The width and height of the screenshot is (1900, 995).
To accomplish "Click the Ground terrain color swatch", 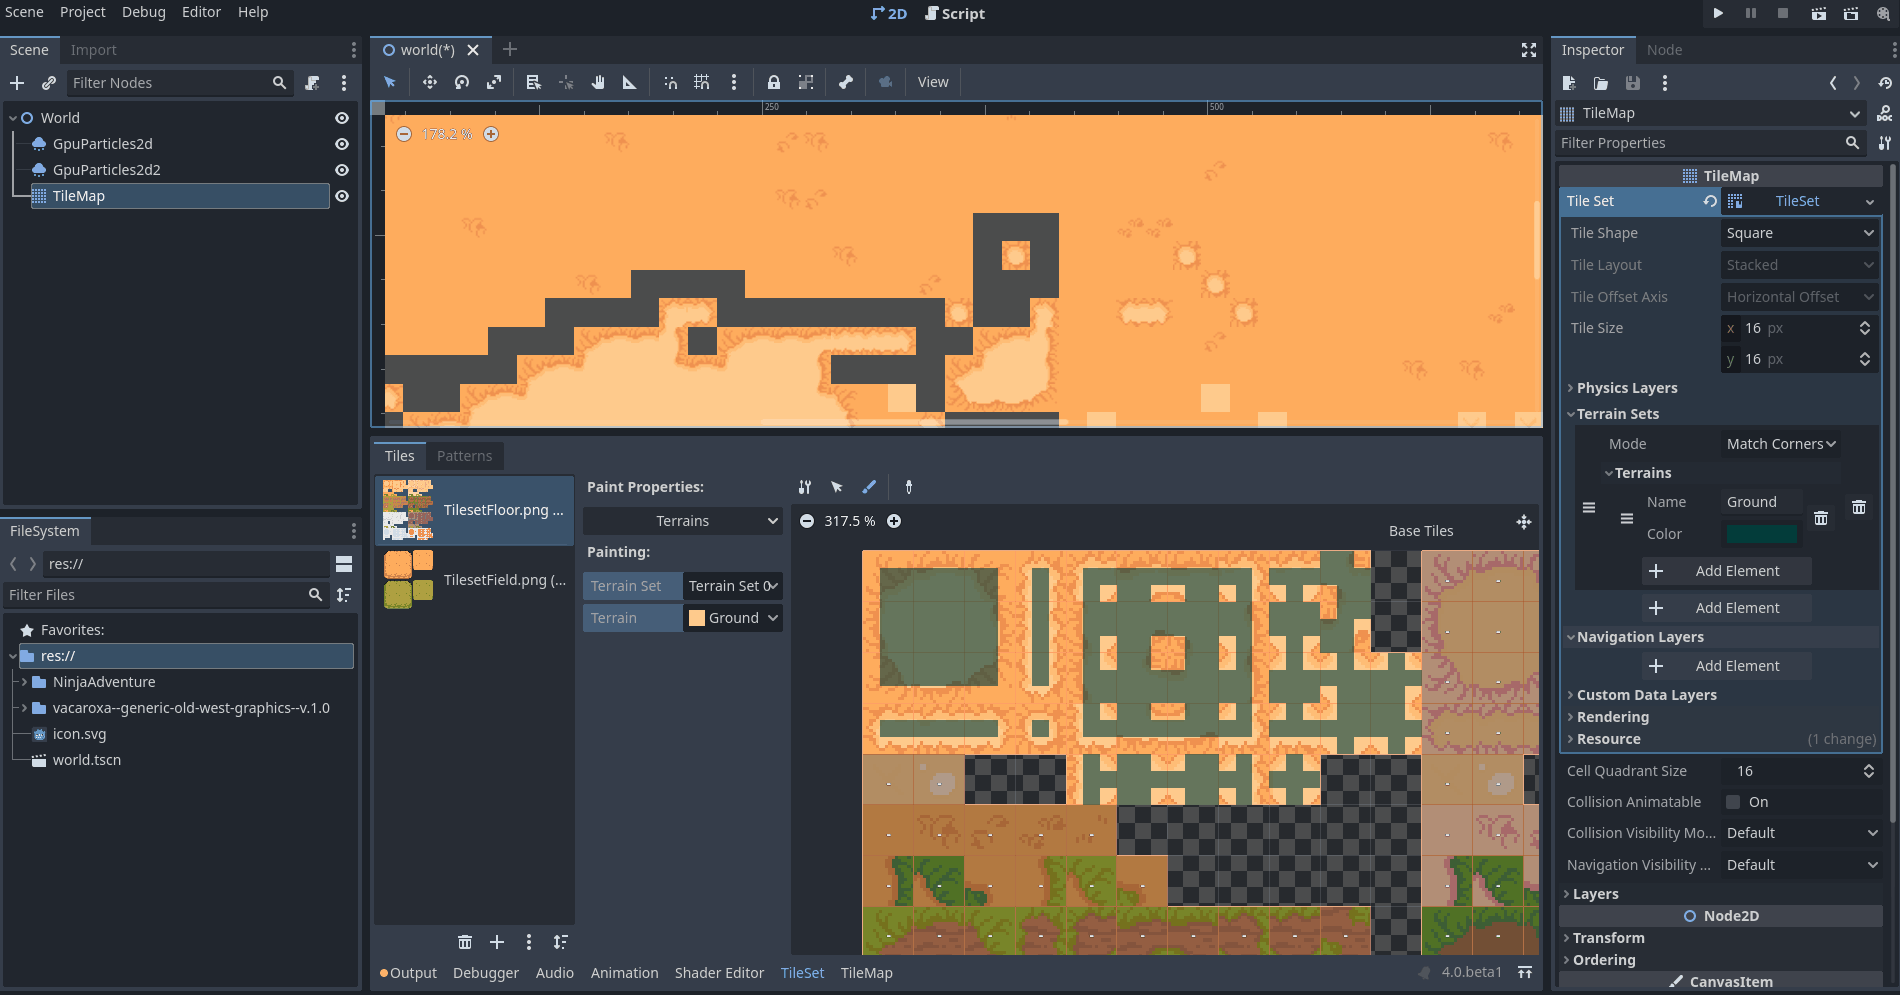I will pos(1762,534).
